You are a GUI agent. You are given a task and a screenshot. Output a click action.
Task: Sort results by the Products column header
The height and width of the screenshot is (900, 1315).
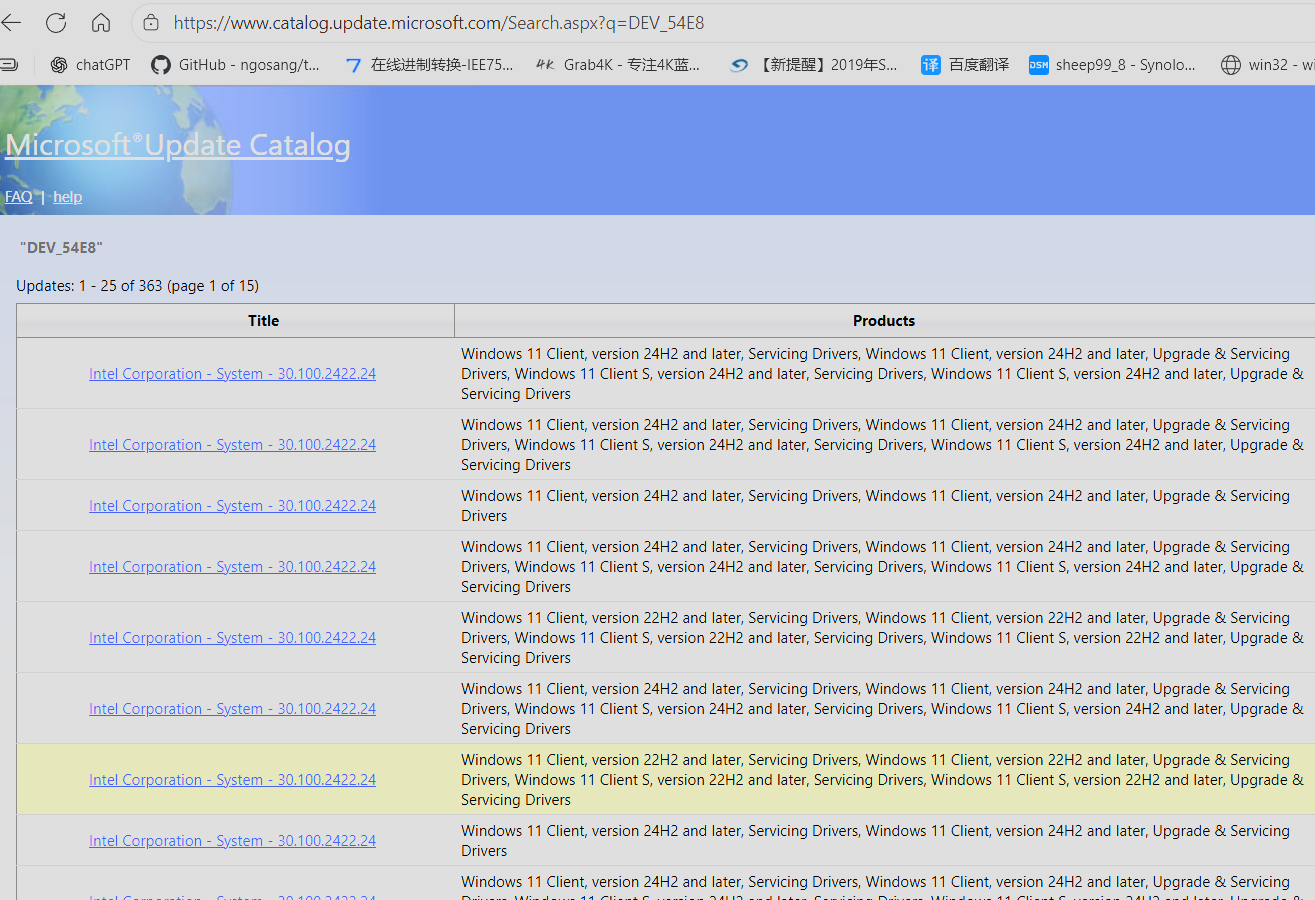tap(883, 320)
